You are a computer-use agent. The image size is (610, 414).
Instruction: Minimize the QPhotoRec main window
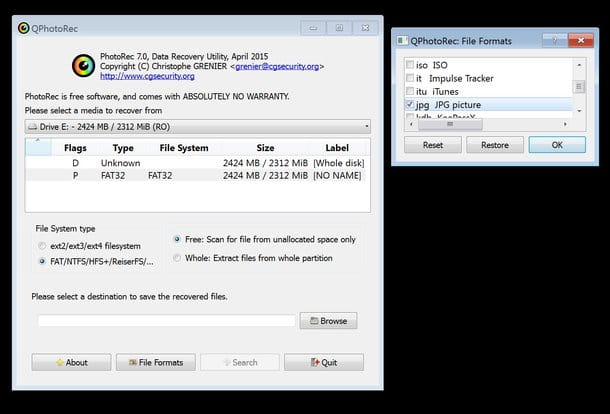[x=313, y=28]
